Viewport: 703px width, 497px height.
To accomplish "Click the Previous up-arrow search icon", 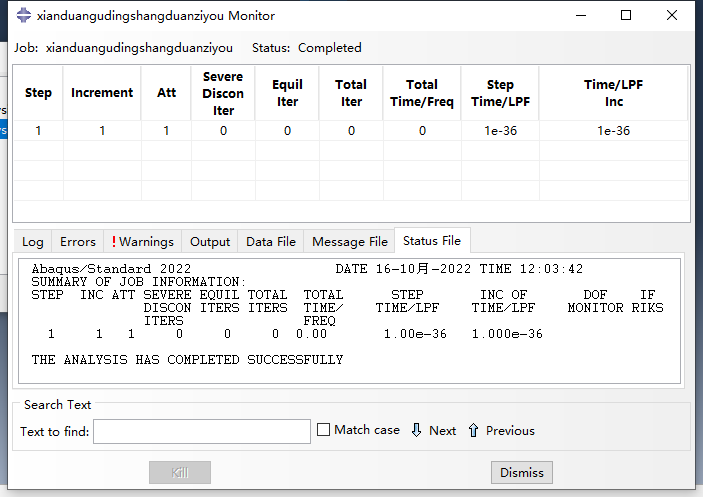I will [473, 430].
